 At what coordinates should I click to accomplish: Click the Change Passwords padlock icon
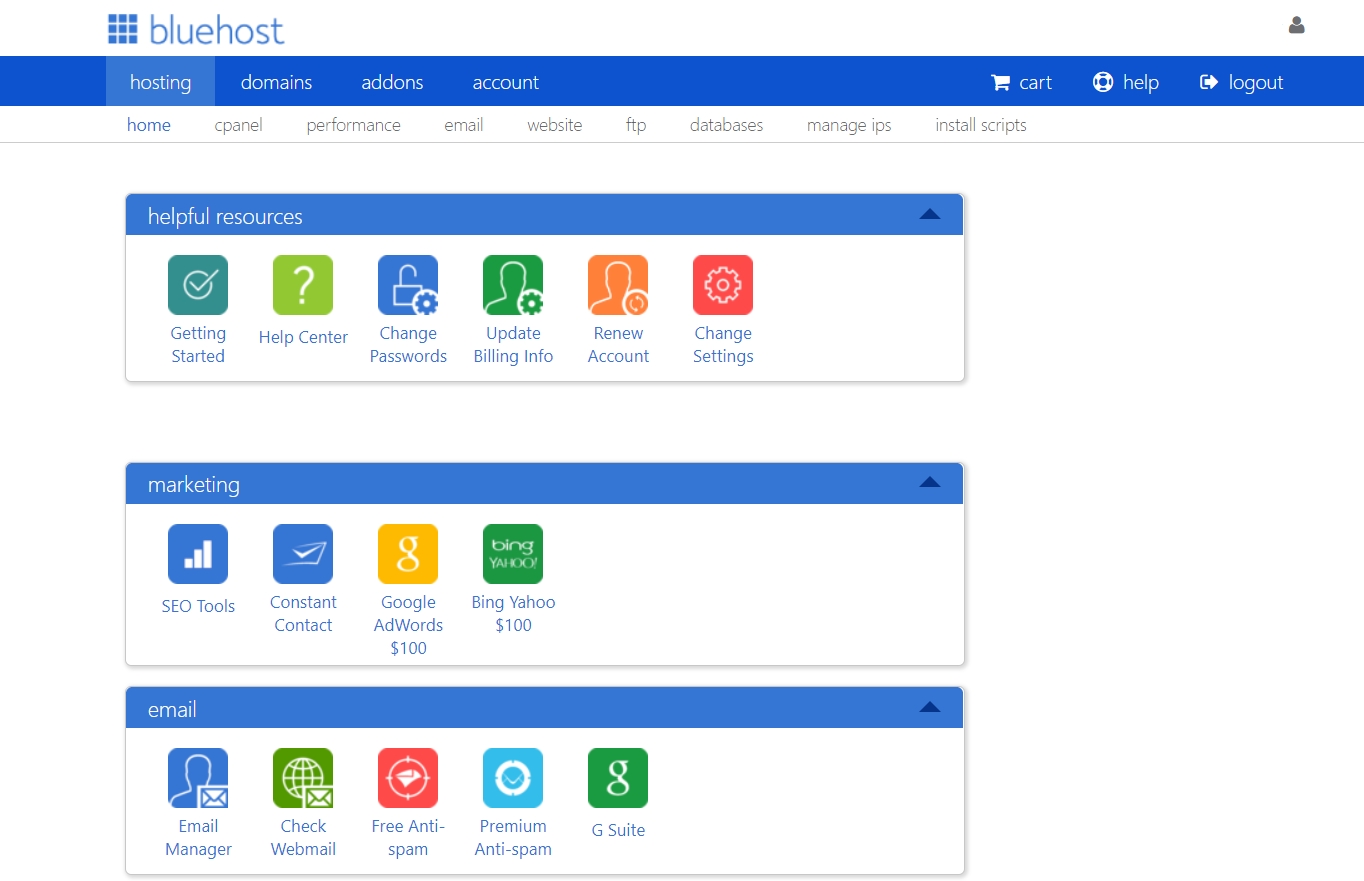tap(408, 285)
